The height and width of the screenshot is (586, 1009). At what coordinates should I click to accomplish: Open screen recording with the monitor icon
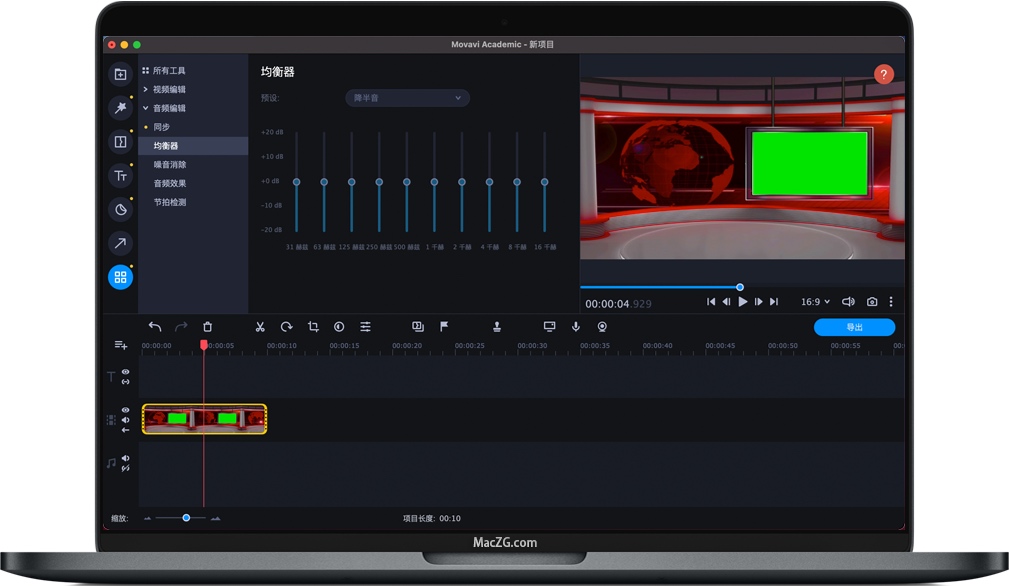click(x=549, y=326)
